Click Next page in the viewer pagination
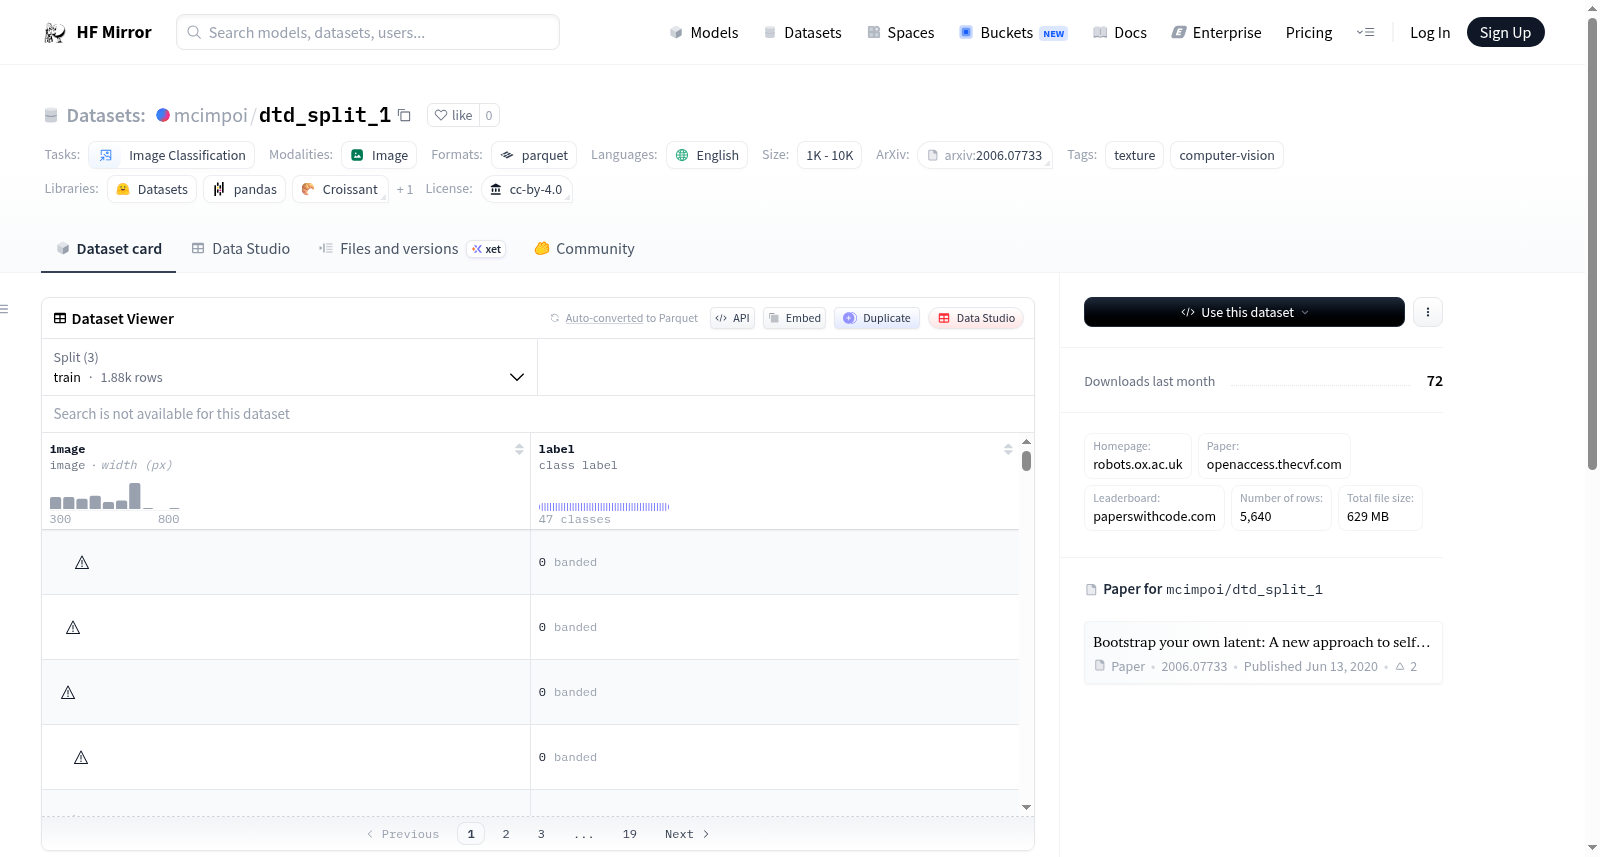The width and height of the screenshot is (1600, 857). [687, 834]
